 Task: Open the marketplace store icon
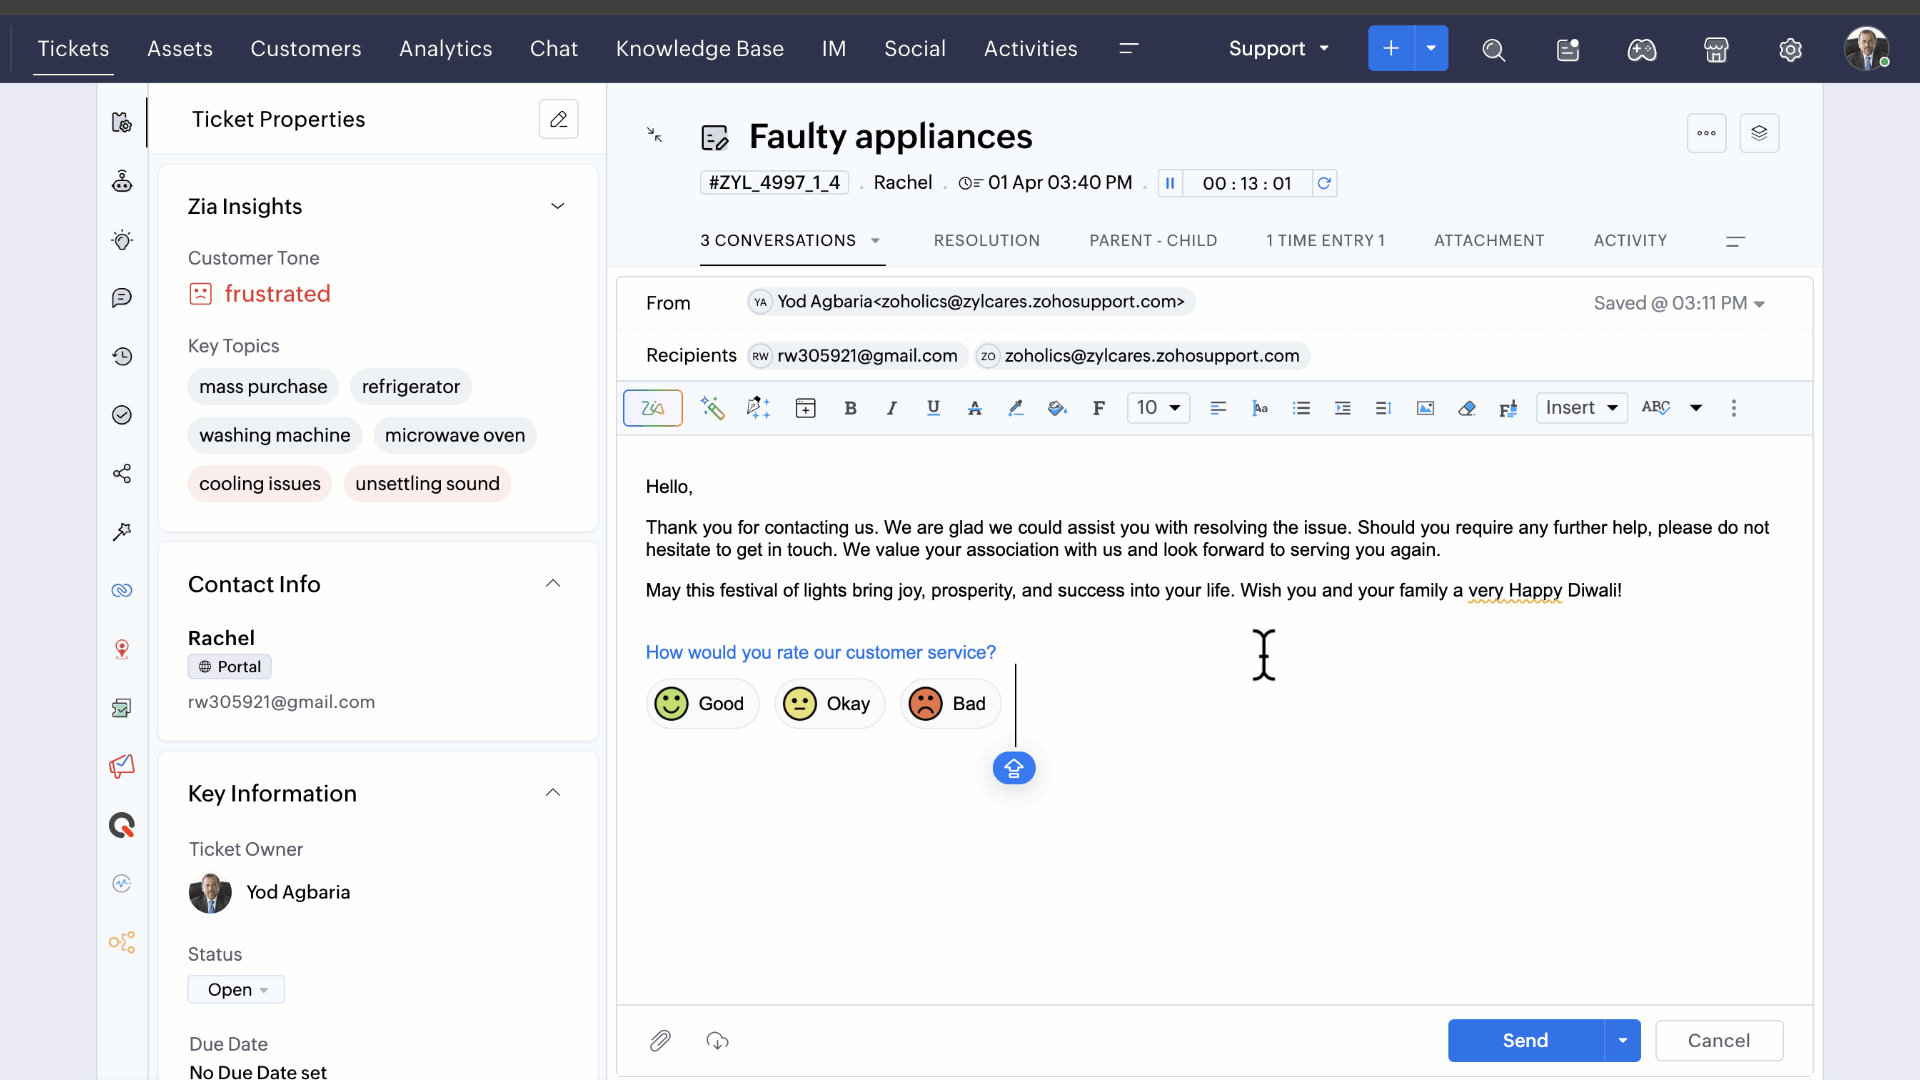pyautogui.click(x=1716, y=49)
